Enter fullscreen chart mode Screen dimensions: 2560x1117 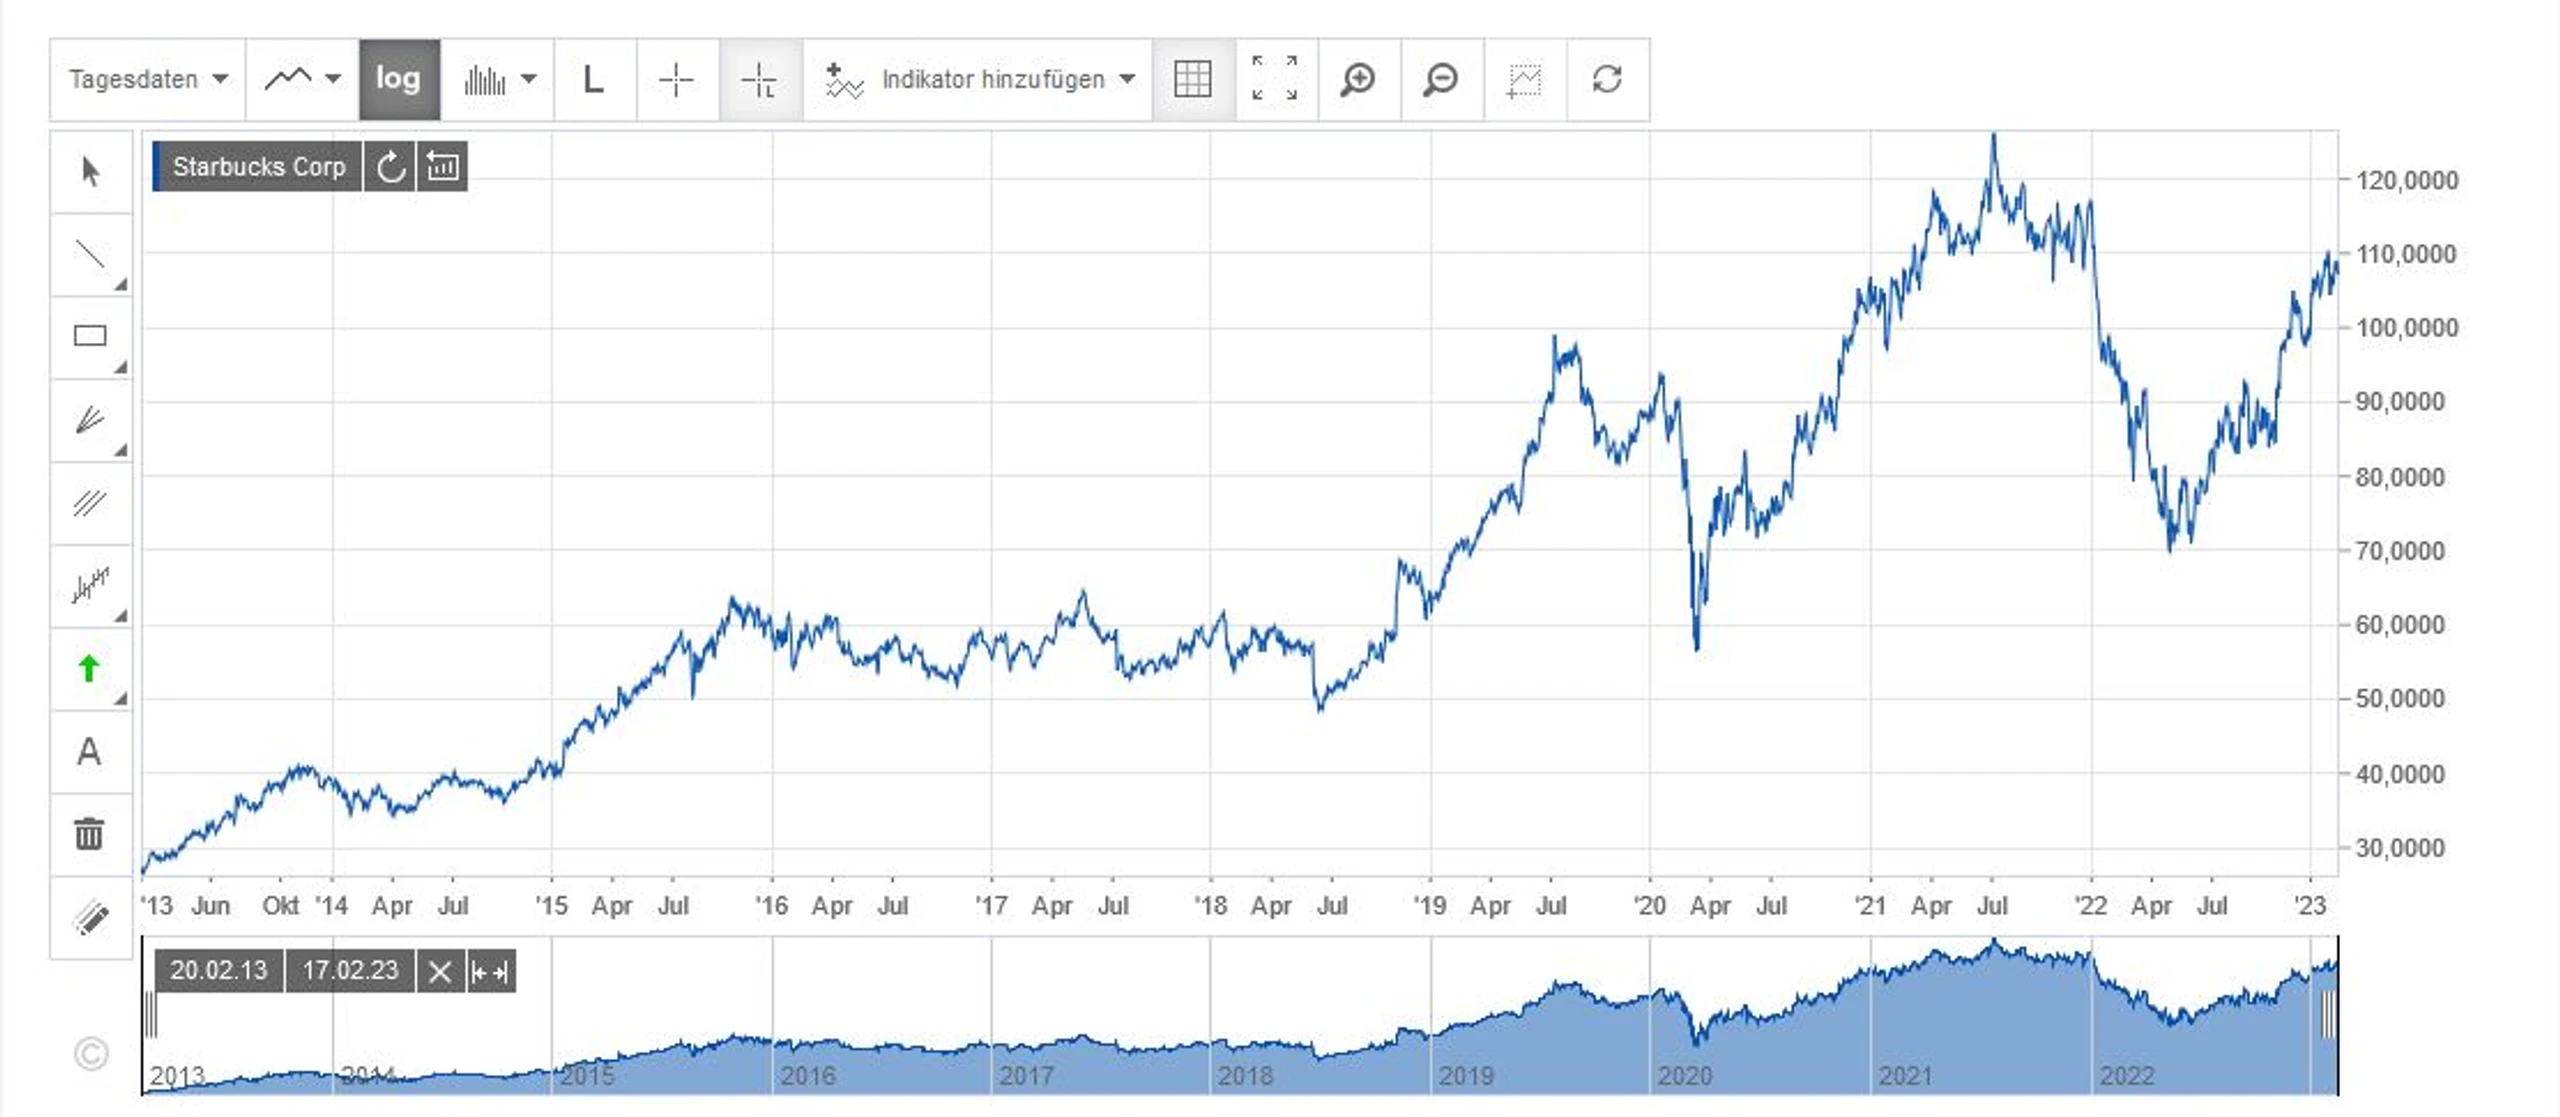pyautogui.click(x=1275, y=79)
